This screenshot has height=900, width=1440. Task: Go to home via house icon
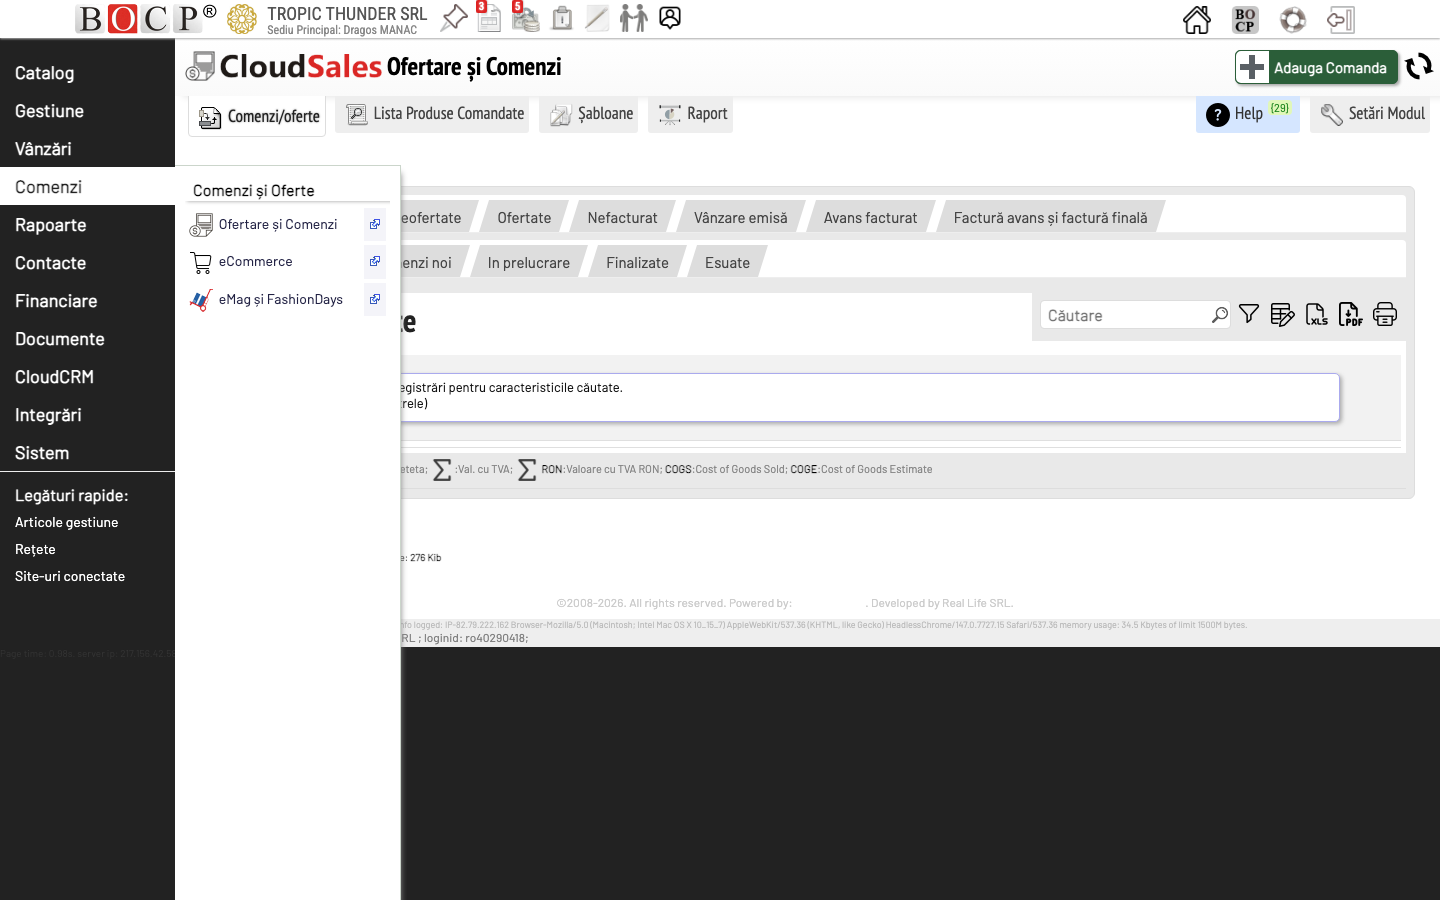1197,20
